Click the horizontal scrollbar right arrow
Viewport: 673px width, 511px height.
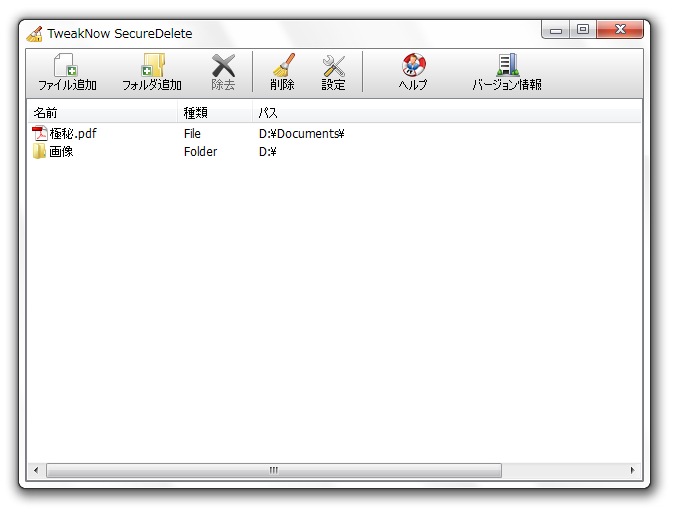(632, 470)
